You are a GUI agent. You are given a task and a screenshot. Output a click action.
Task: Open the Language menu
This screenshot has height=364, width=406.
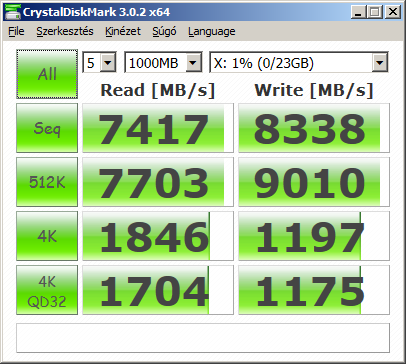(211, 31)
